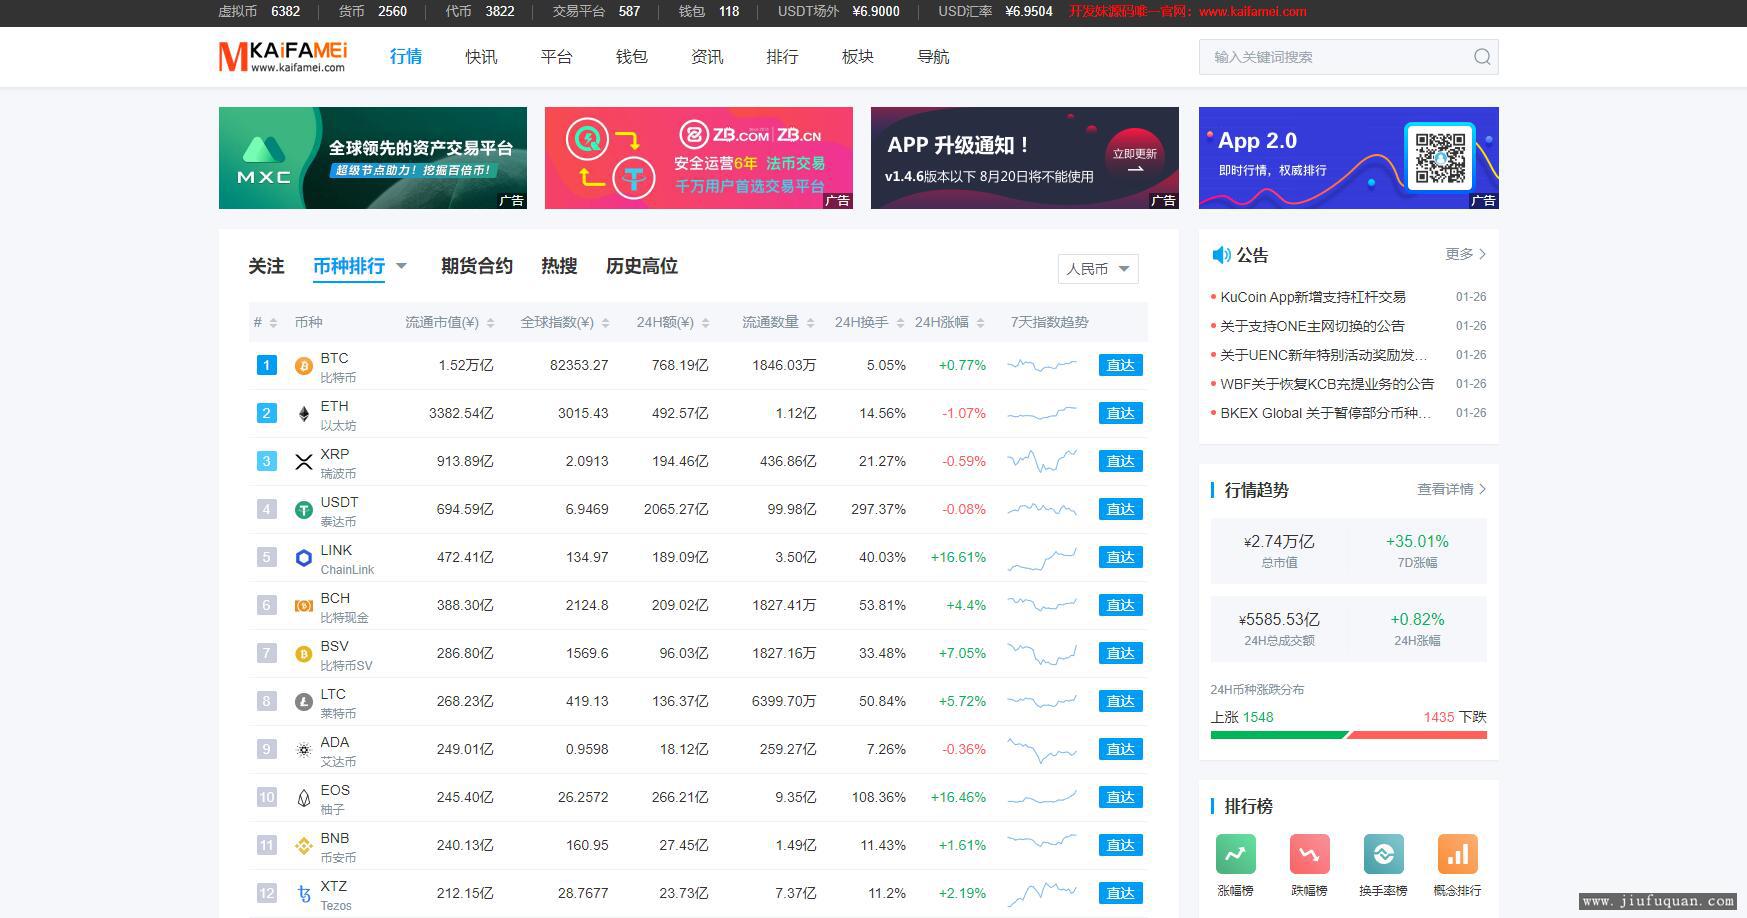Open the MXC advertisement banner
This screenshot has height=918, width=1747.
click(x=373, y=158)
